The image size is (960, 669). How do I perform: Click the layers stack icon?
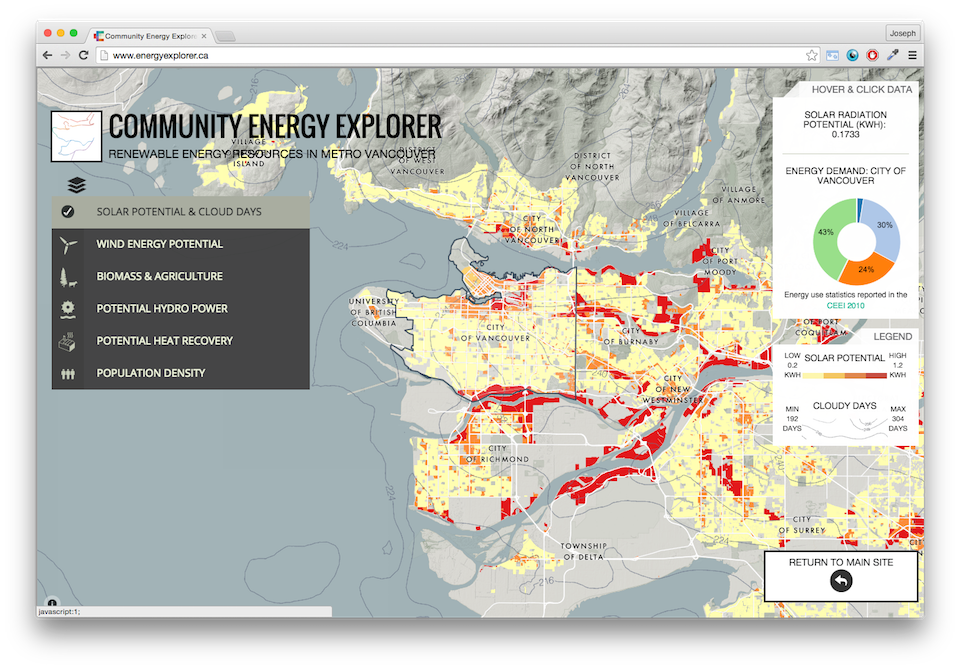[77, 184]
